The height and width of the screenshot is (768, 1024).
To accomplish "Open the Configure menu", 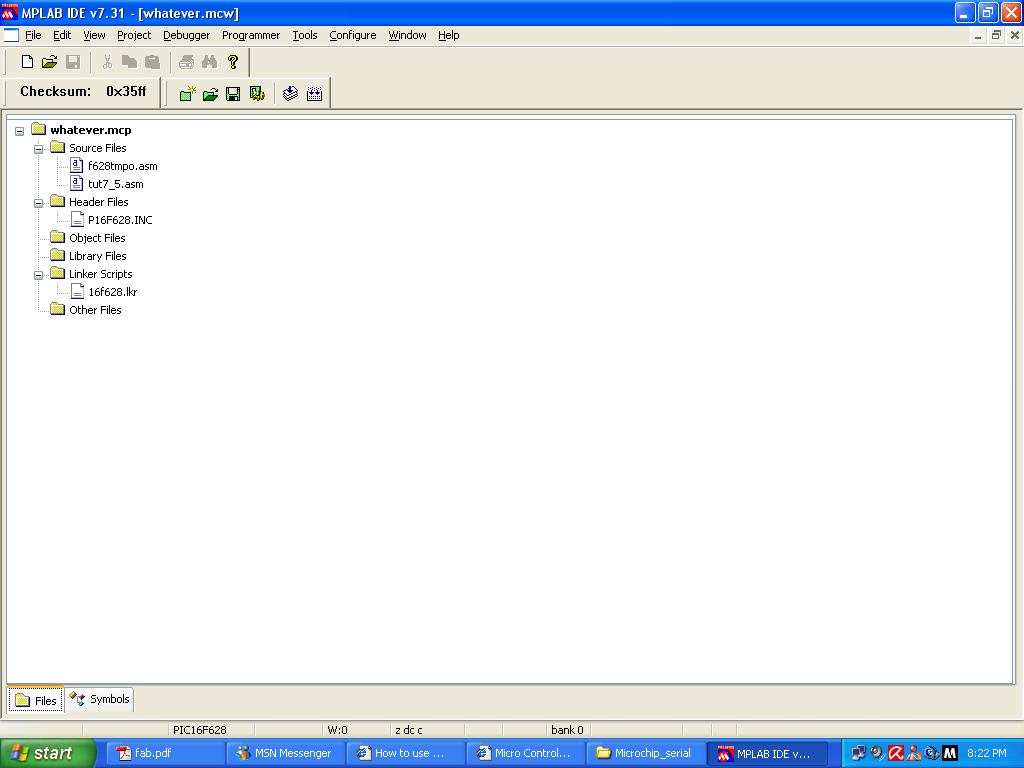I will [353, 35].
